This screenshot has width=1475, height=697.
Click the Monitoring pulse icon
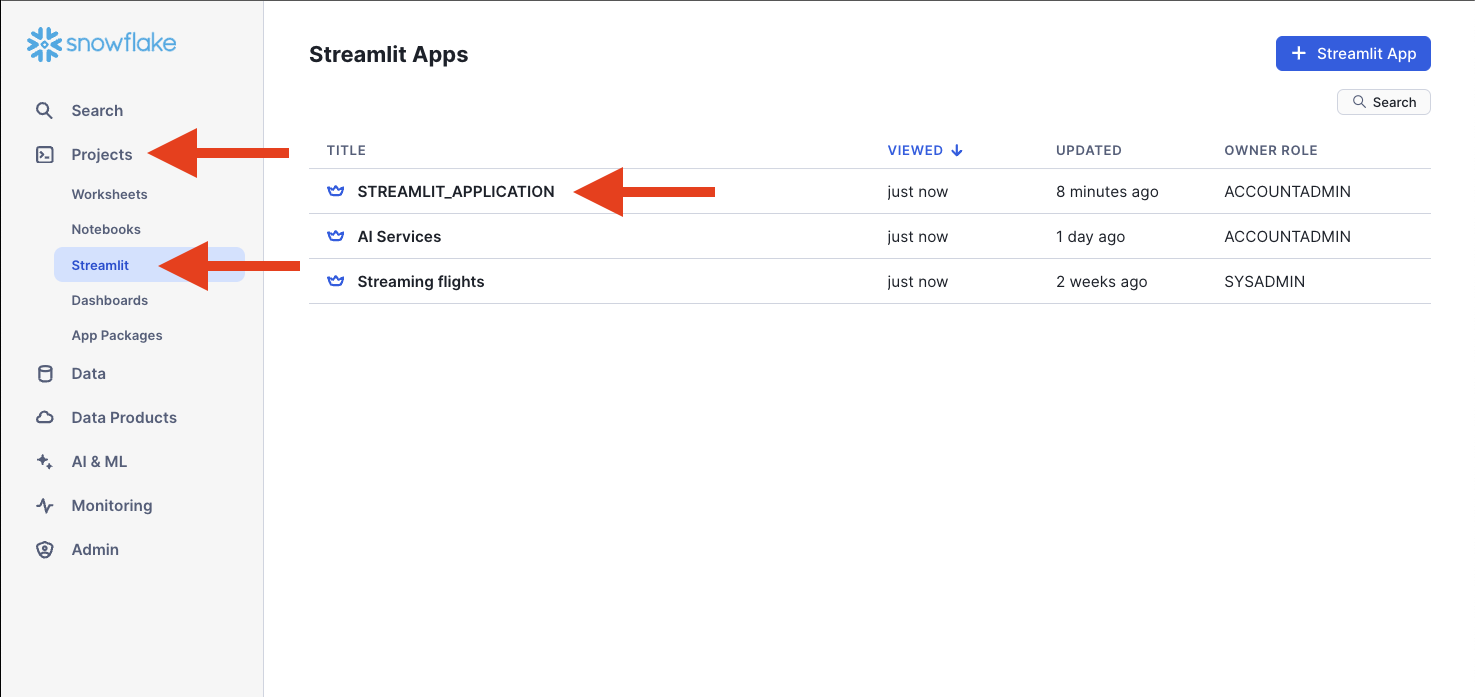44,506
